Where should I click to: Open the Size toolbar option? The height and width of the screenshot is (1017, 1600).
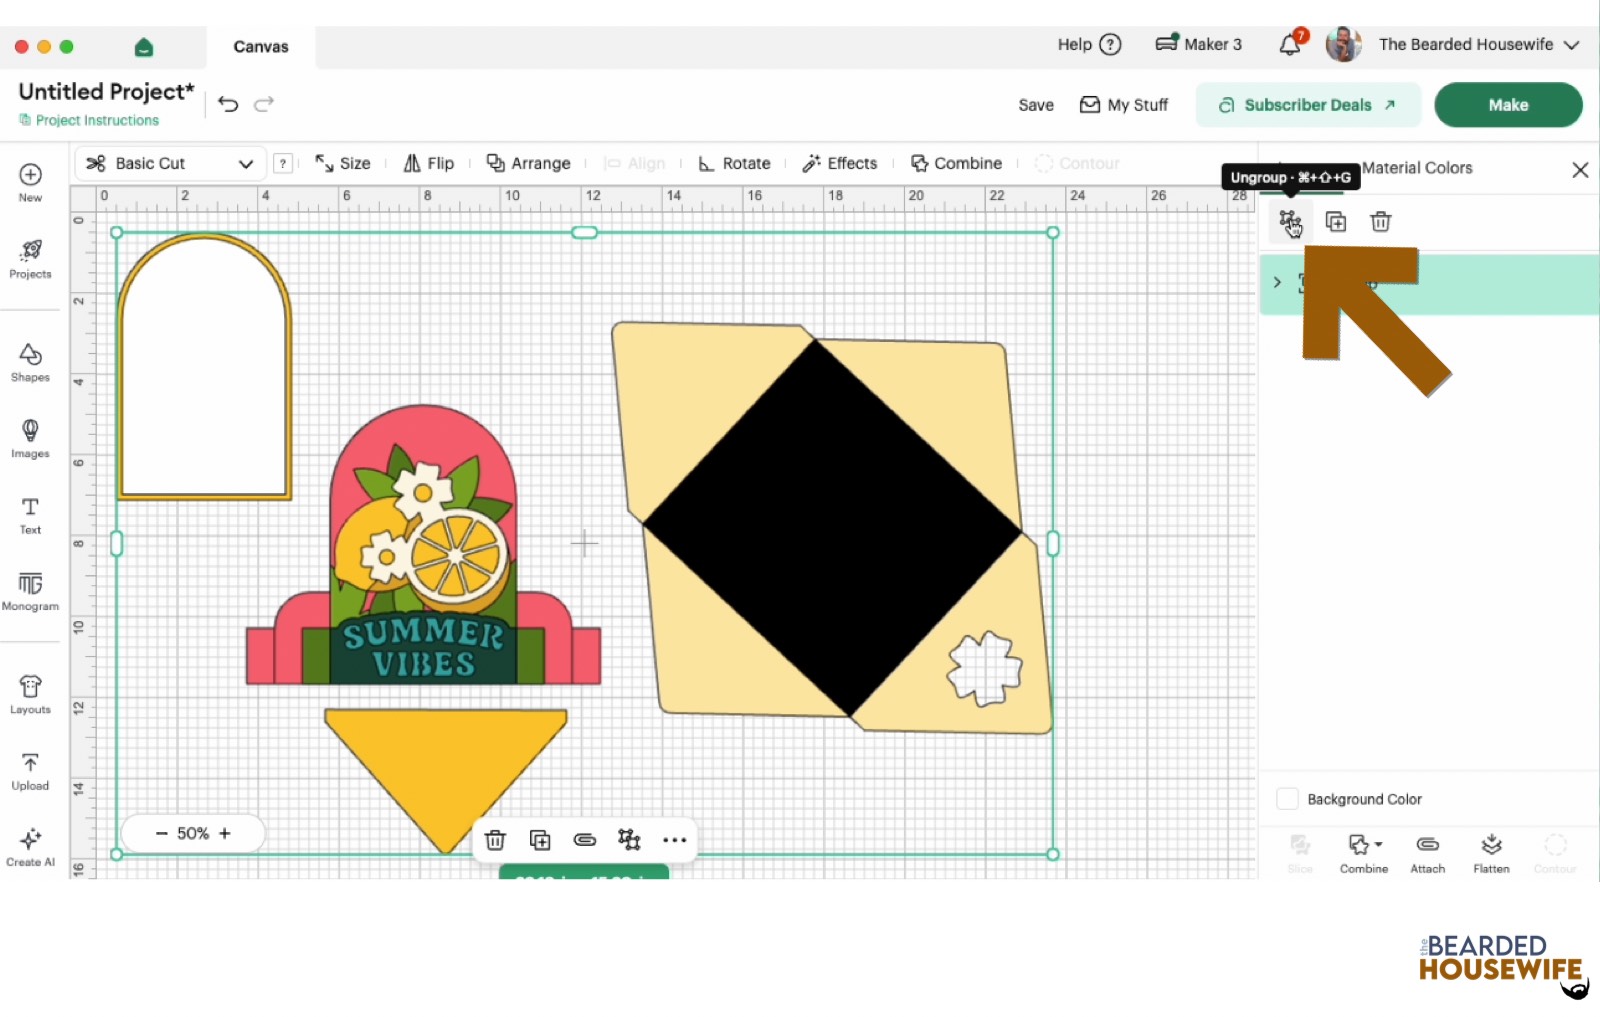pos(342,164)
